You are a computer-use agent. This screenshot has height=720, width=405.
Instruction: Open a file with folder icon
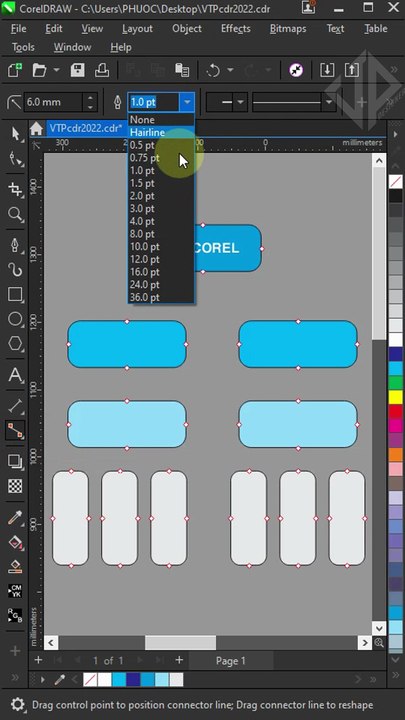(40, 70)
